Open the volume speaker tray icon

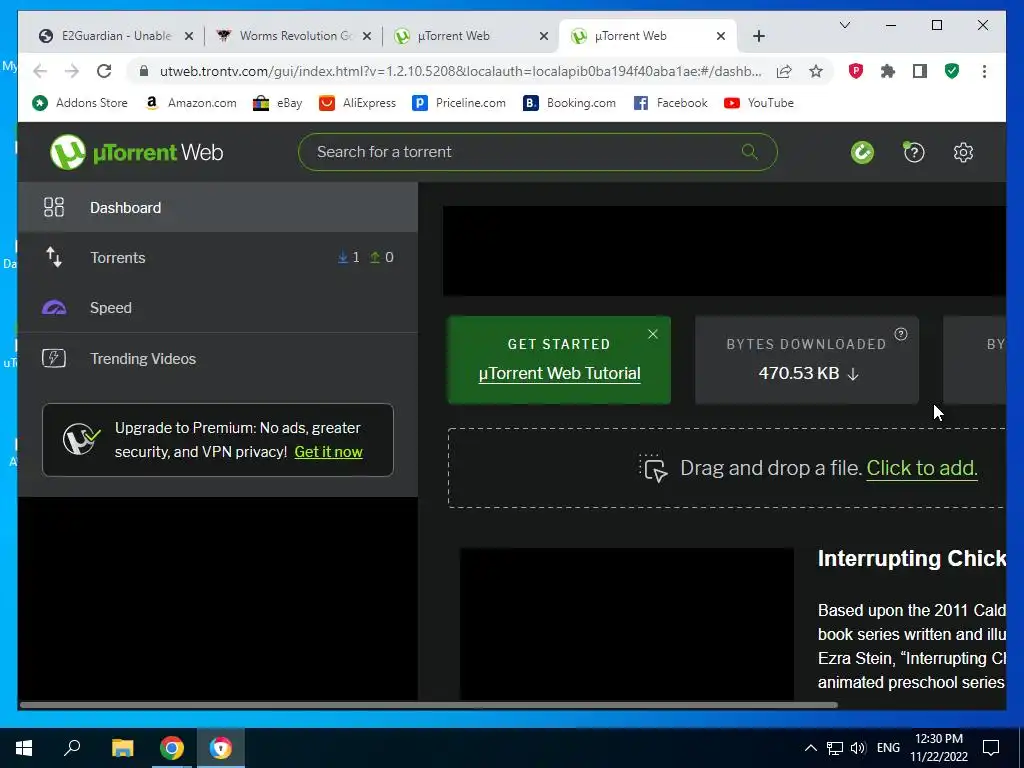pos(858,748)
